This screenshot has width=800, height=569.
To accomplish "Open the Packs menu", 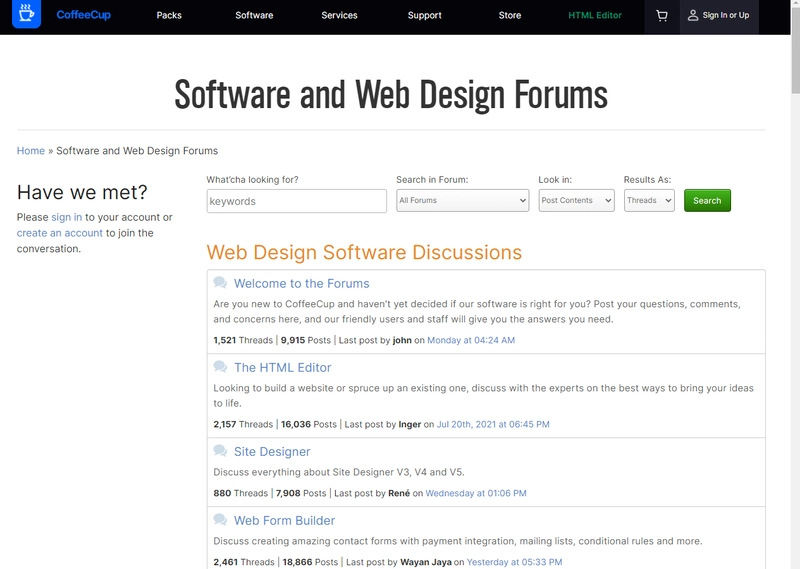I will (x=169, y=15).
